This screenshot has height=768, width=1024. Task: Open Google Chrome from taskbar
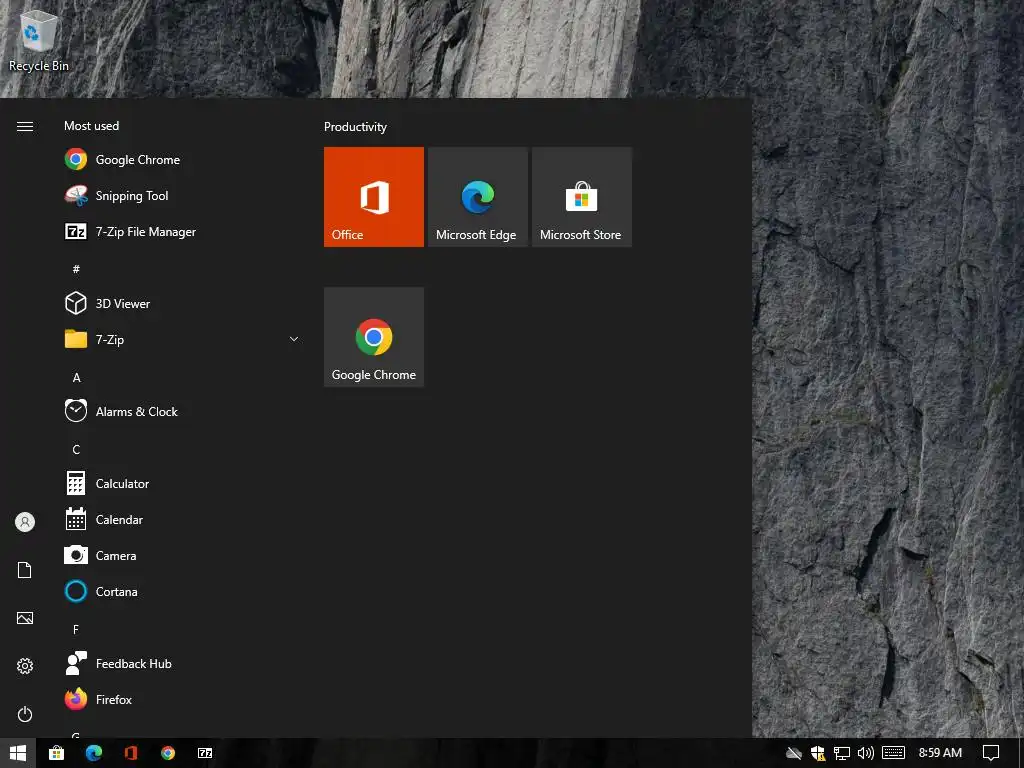click(x=168, y=753)
